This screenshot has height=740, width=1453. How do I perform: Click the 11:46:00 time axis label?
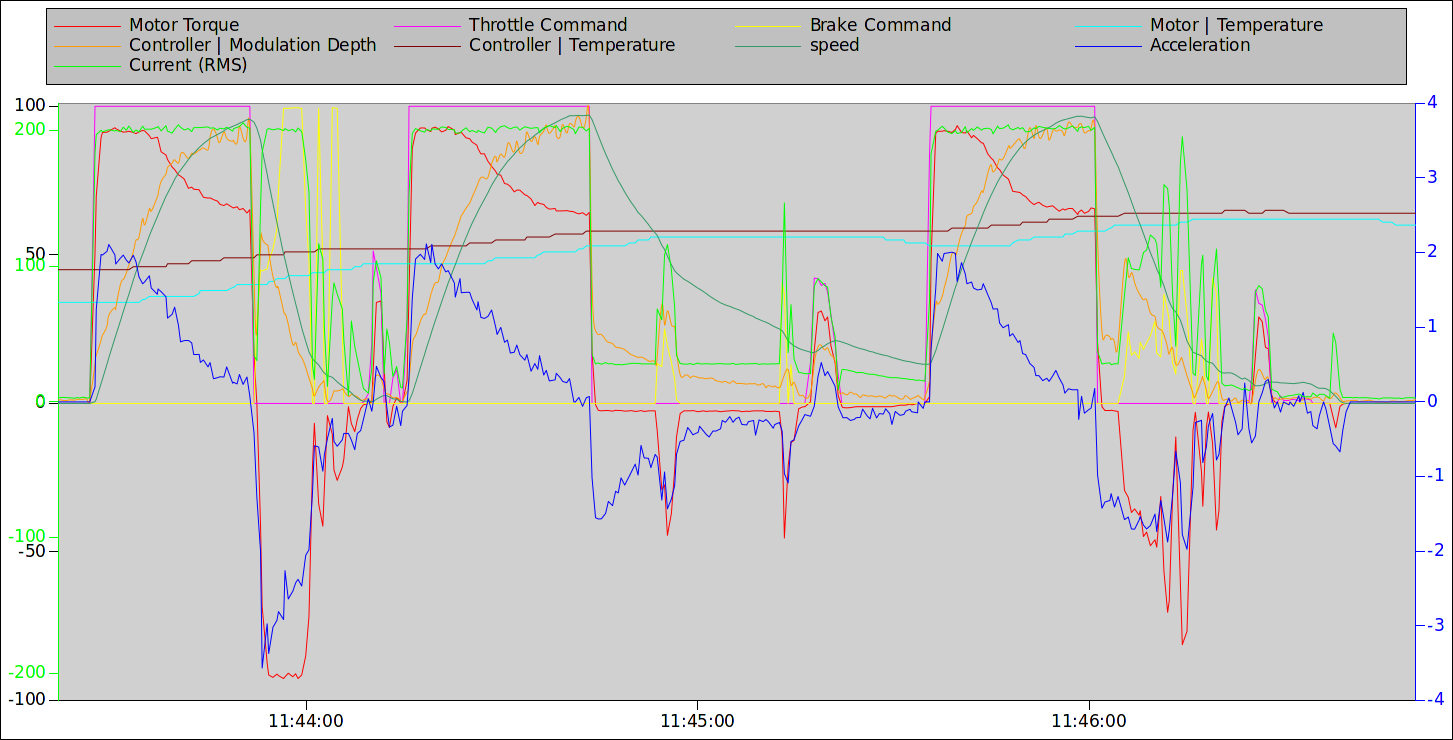coord(1089,720)
